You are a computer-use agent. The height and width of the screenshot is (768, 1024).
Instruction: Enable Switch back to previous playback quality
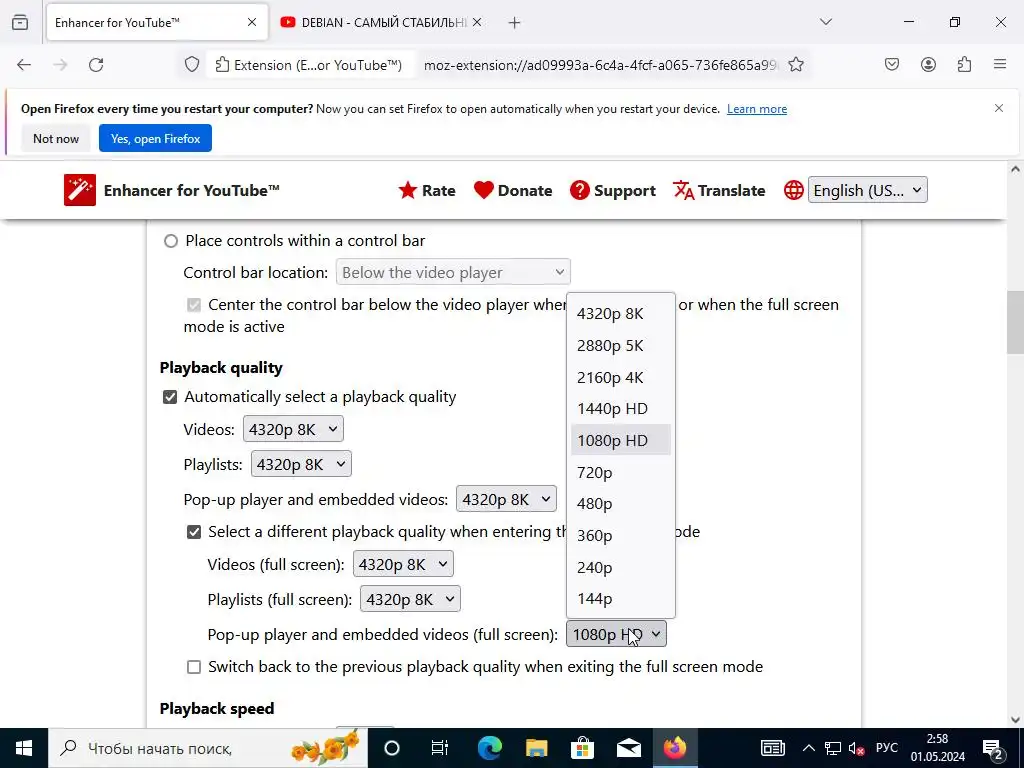(194, 667)
